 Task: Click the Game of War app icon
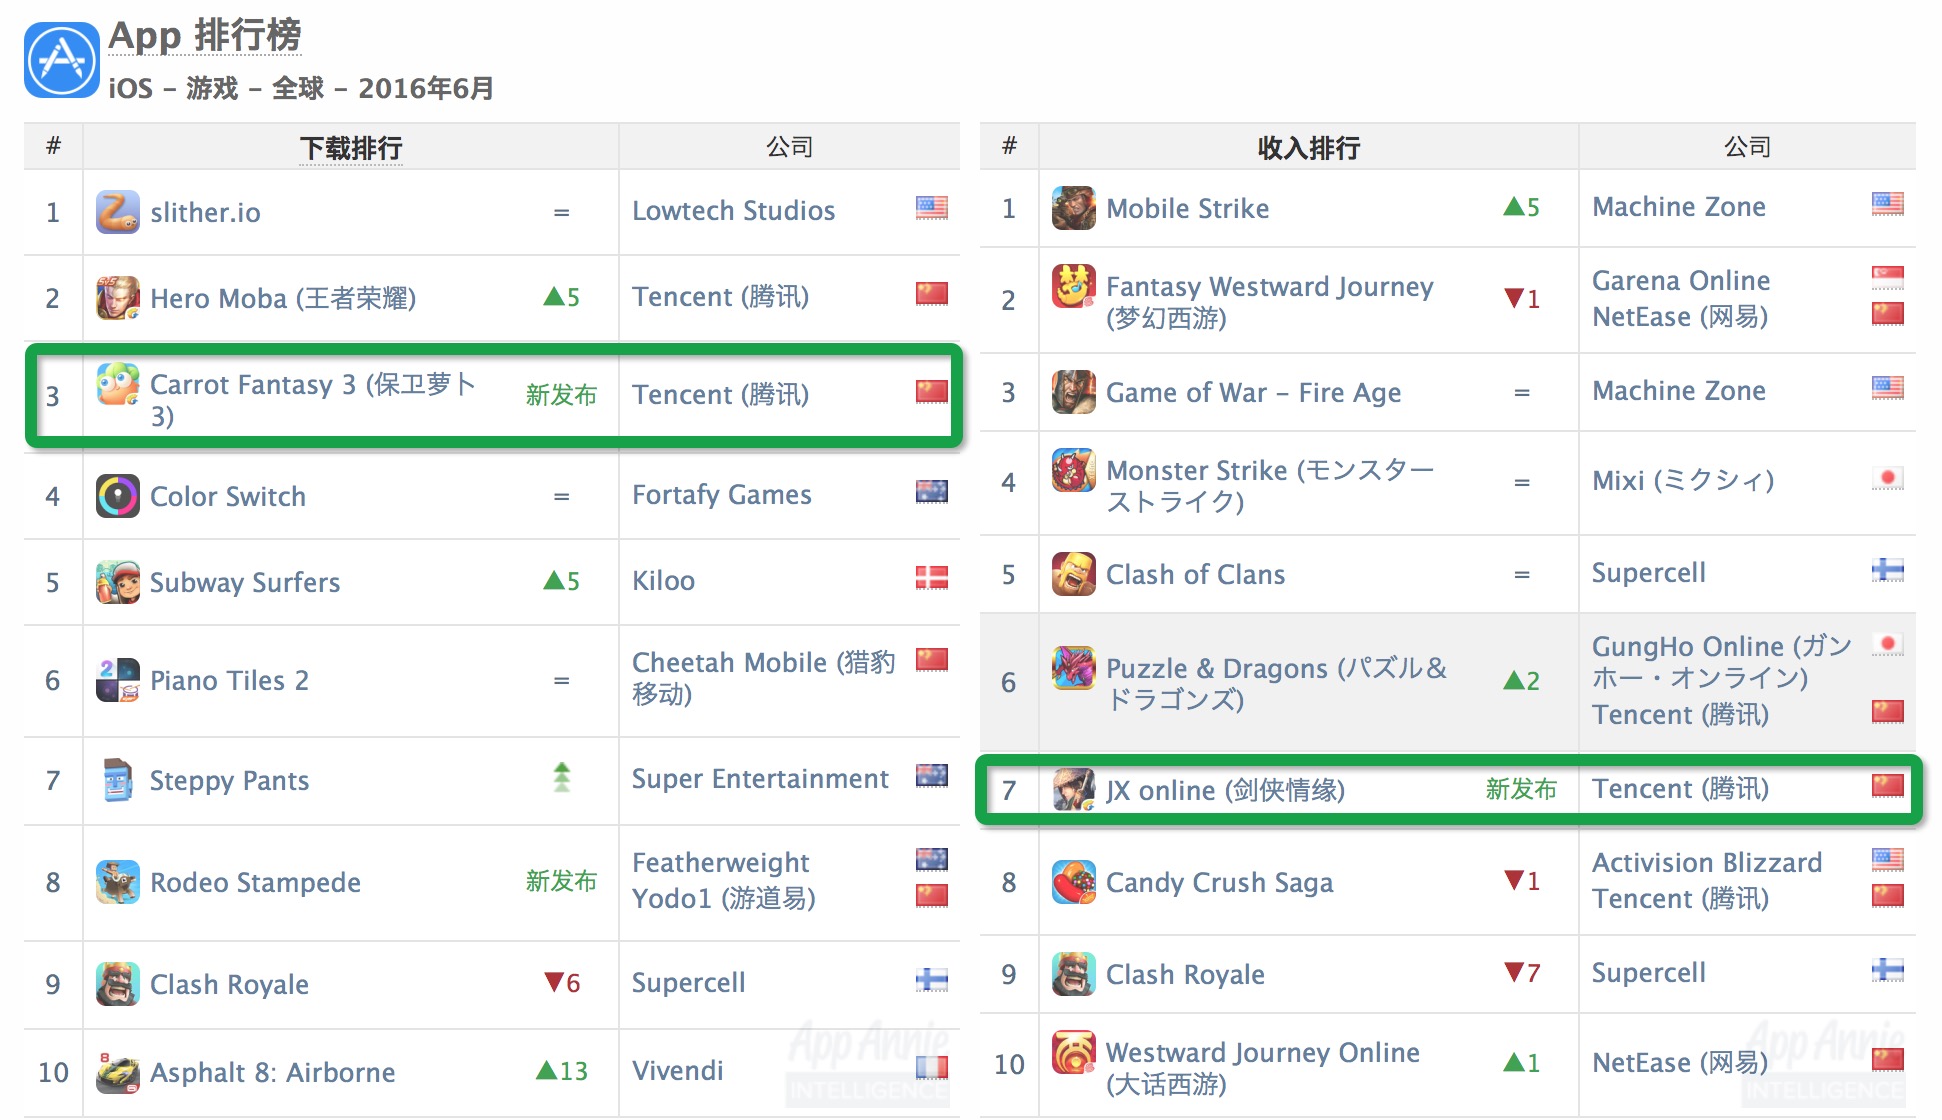pos(1074,392)
